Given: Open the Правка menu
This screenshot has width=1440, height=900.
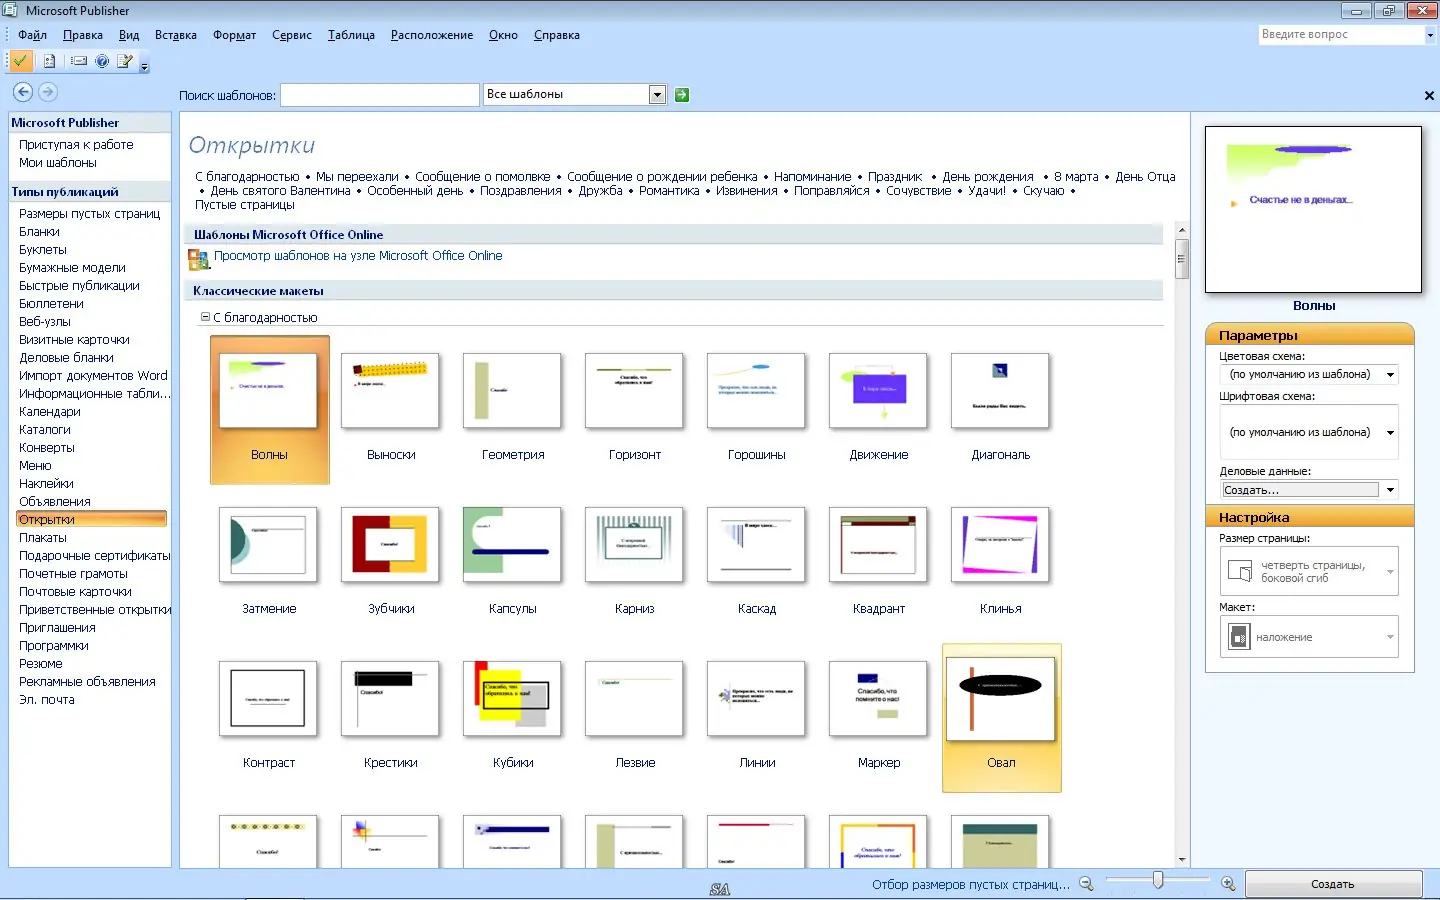Looking at the screenshot, I should click(x=82, y=35).
